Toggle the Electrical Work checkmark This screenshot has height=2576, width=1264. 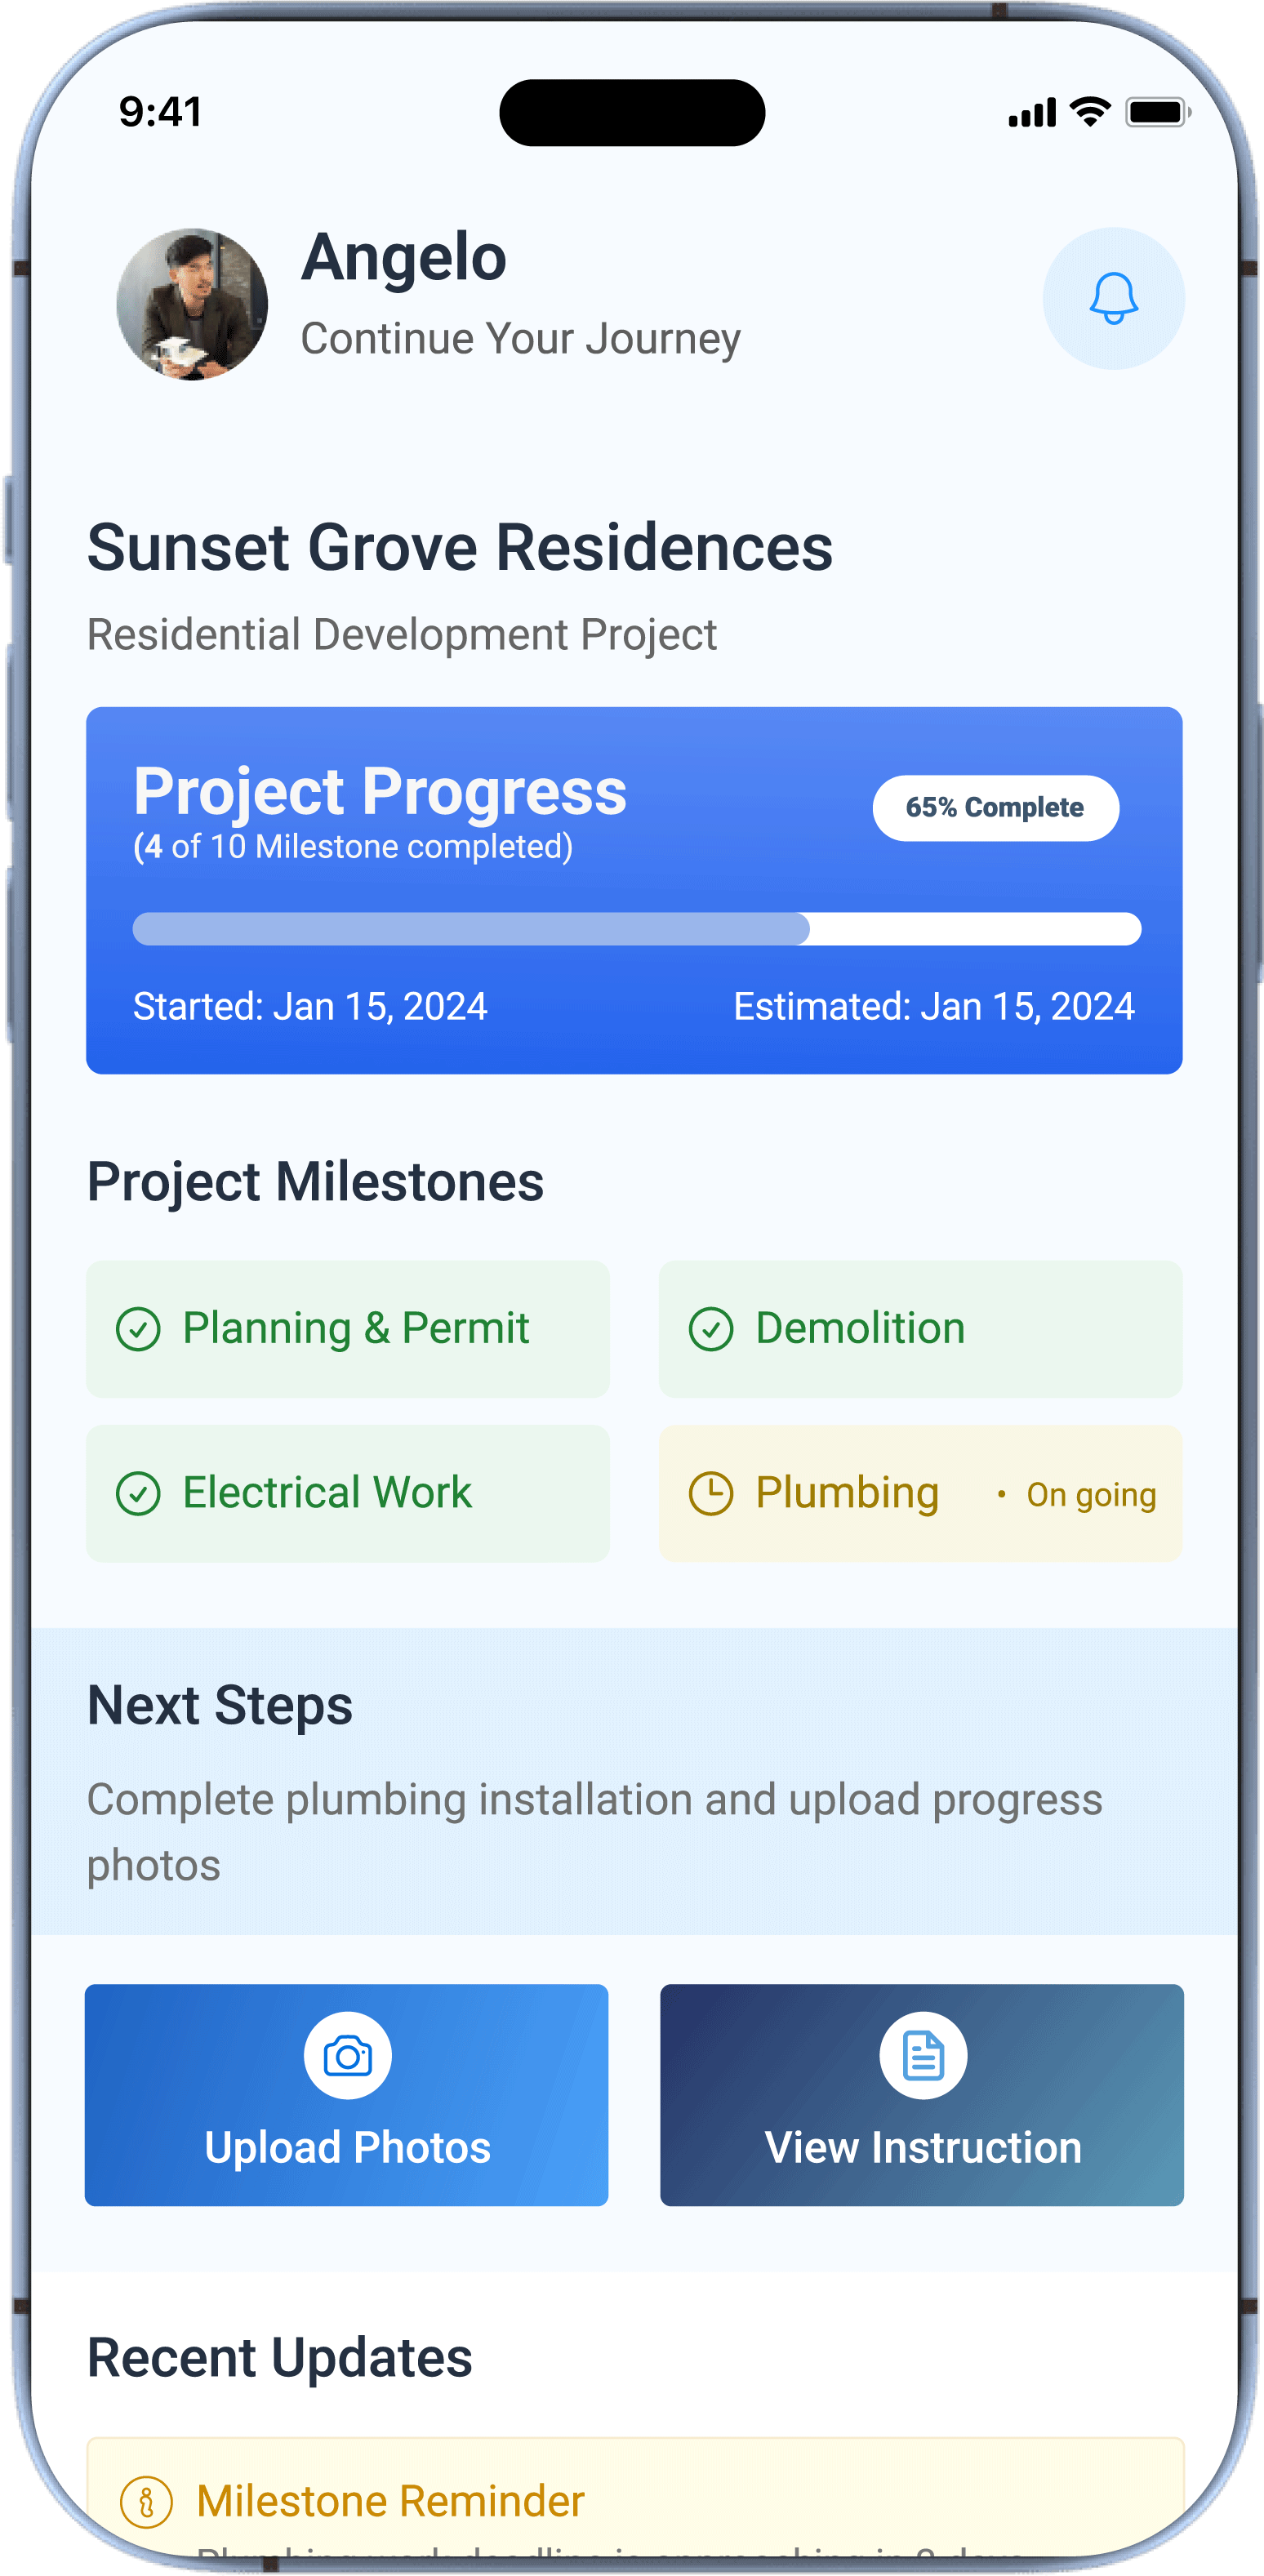point(138,1493)
